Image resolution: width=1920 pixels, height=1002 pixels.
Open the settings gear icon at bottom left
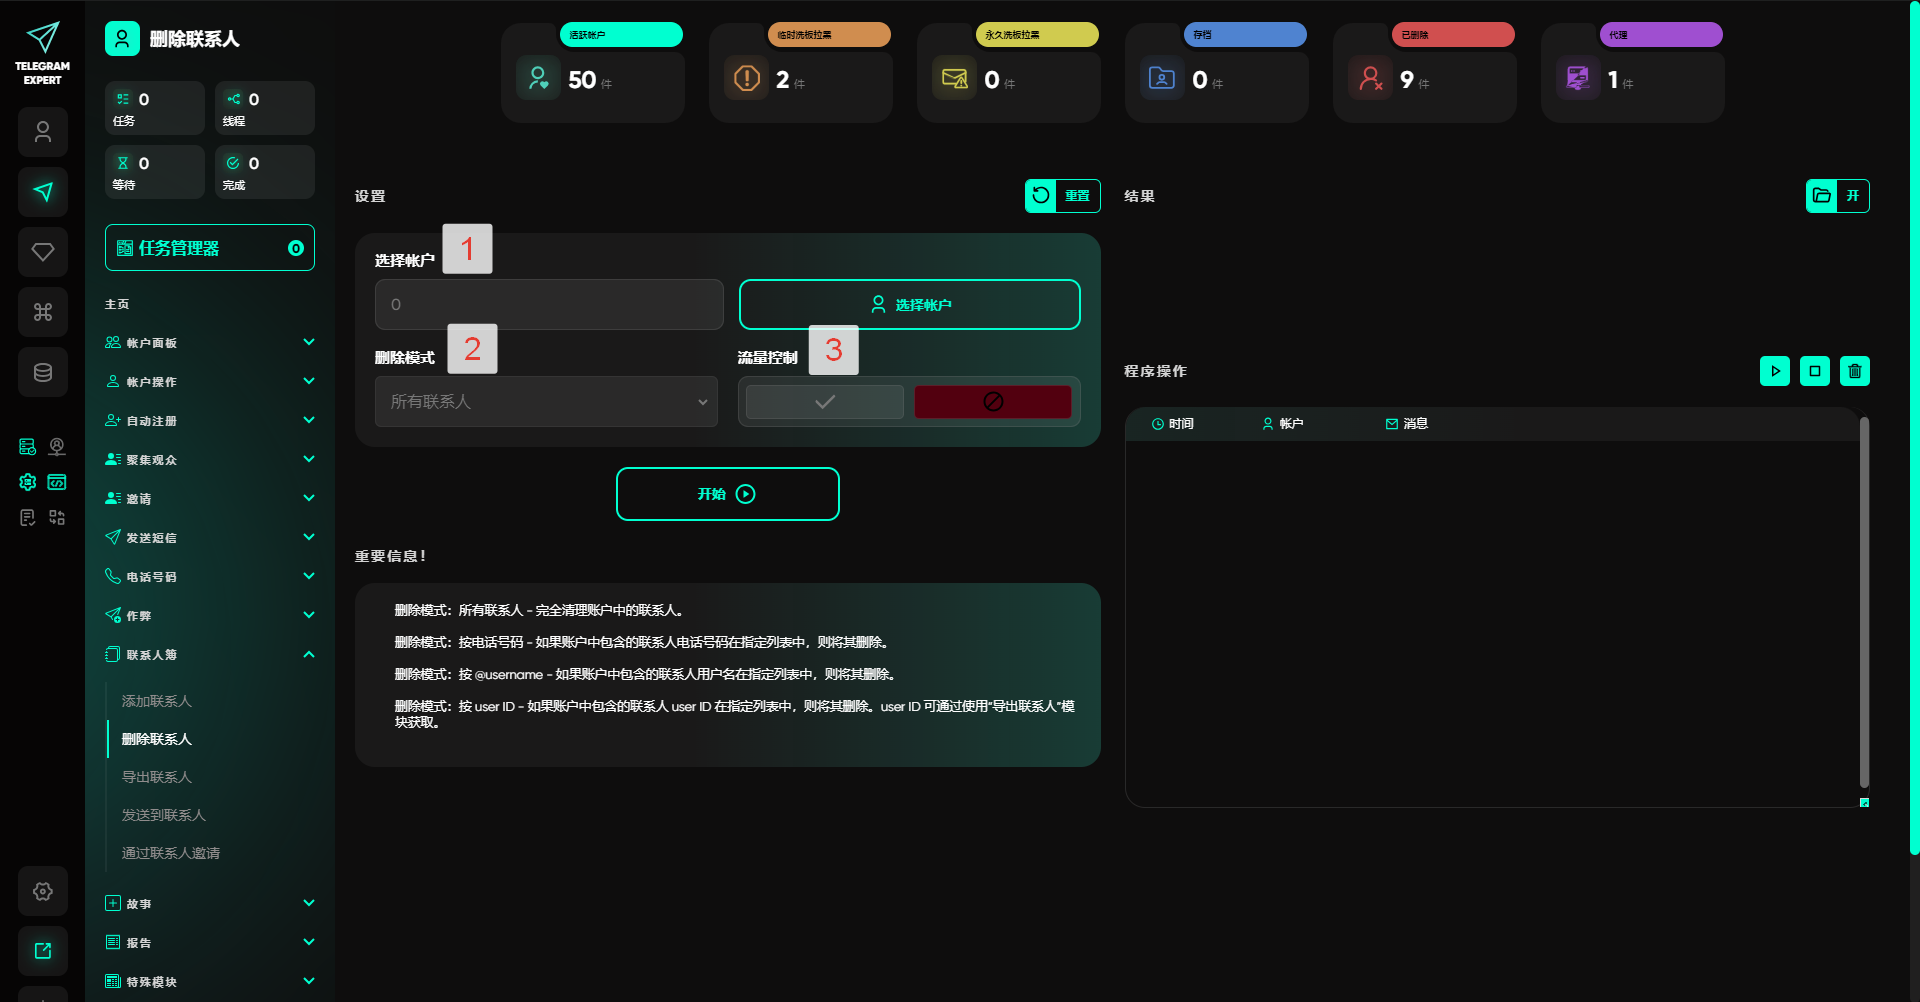coord(43,891)
